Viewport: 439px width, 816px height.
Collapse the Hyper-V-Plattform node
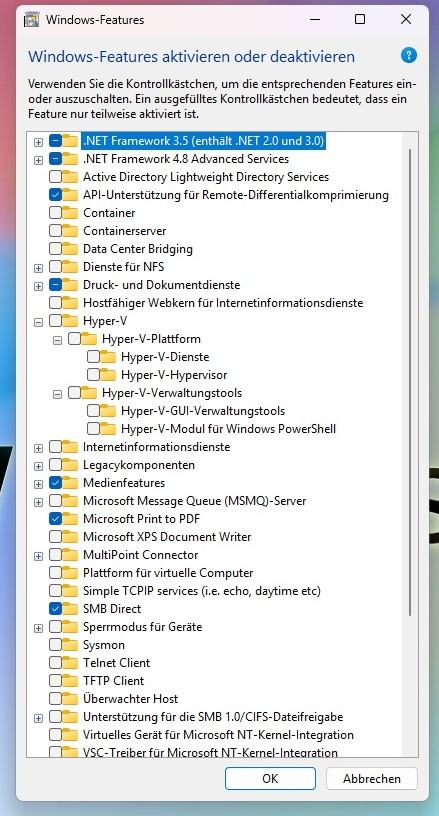(57, 340)
